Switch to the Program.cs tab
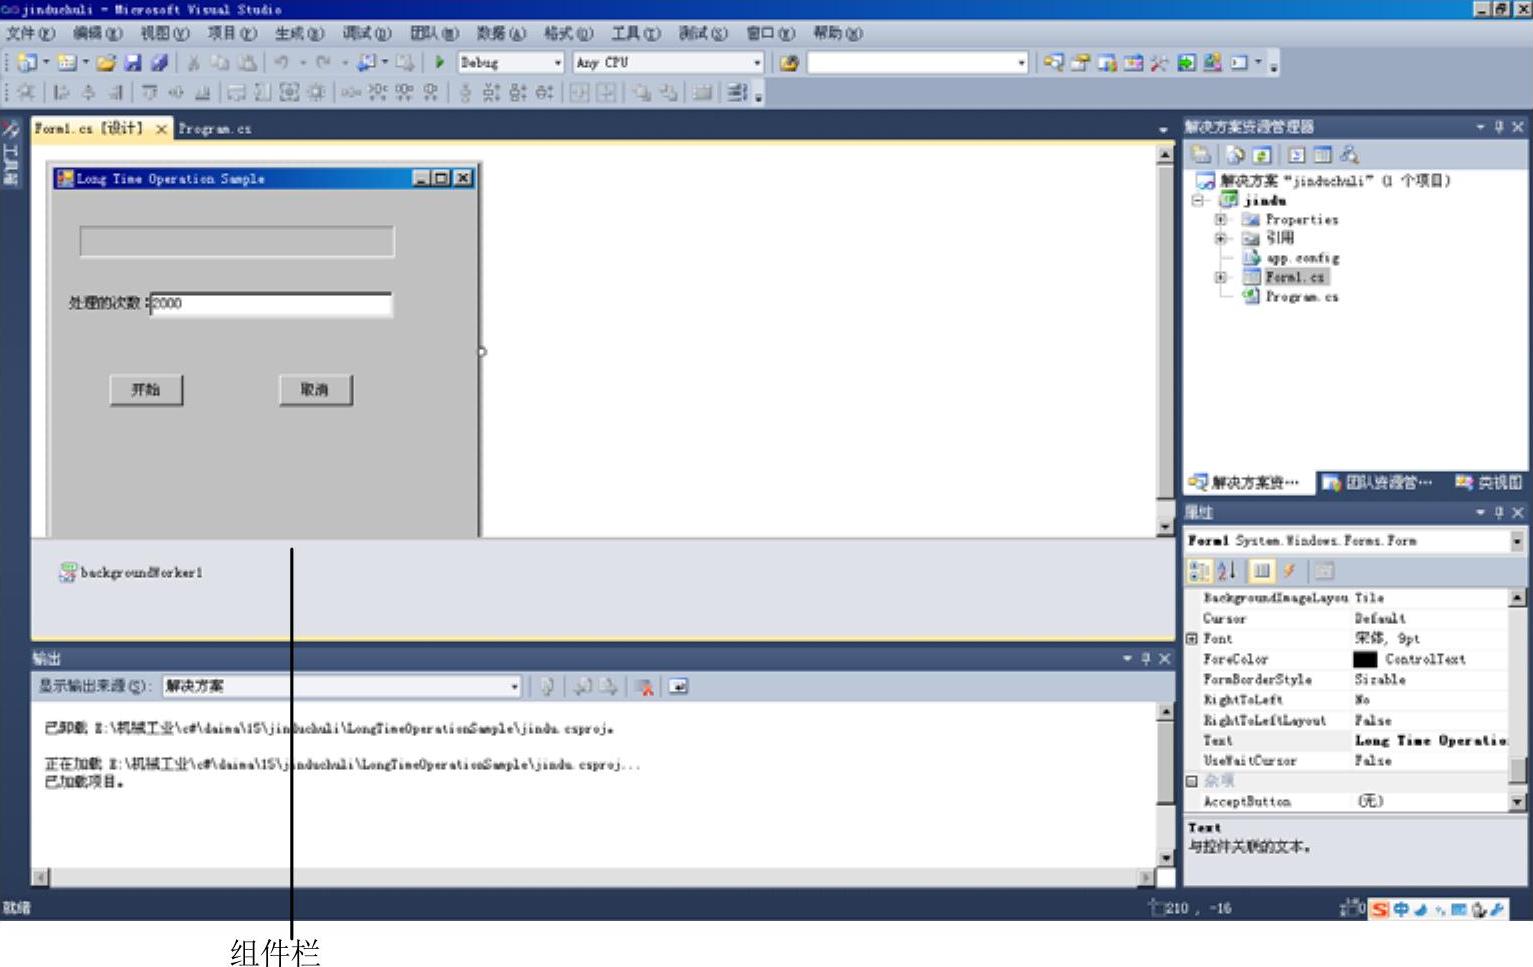The image size is (1533, 967). [x=215, y=129]
